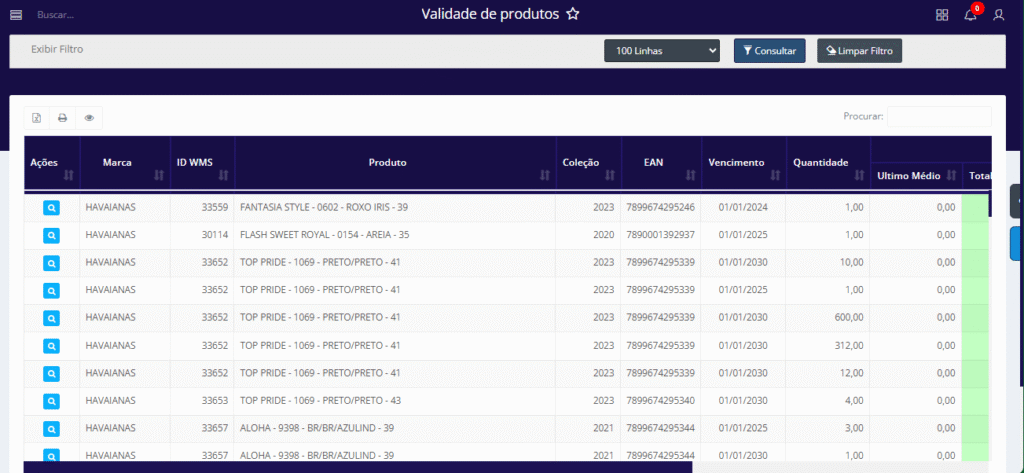Open the hamburger menu
The height and width of the screenshot is (473, 1024).
click(16, 15)
